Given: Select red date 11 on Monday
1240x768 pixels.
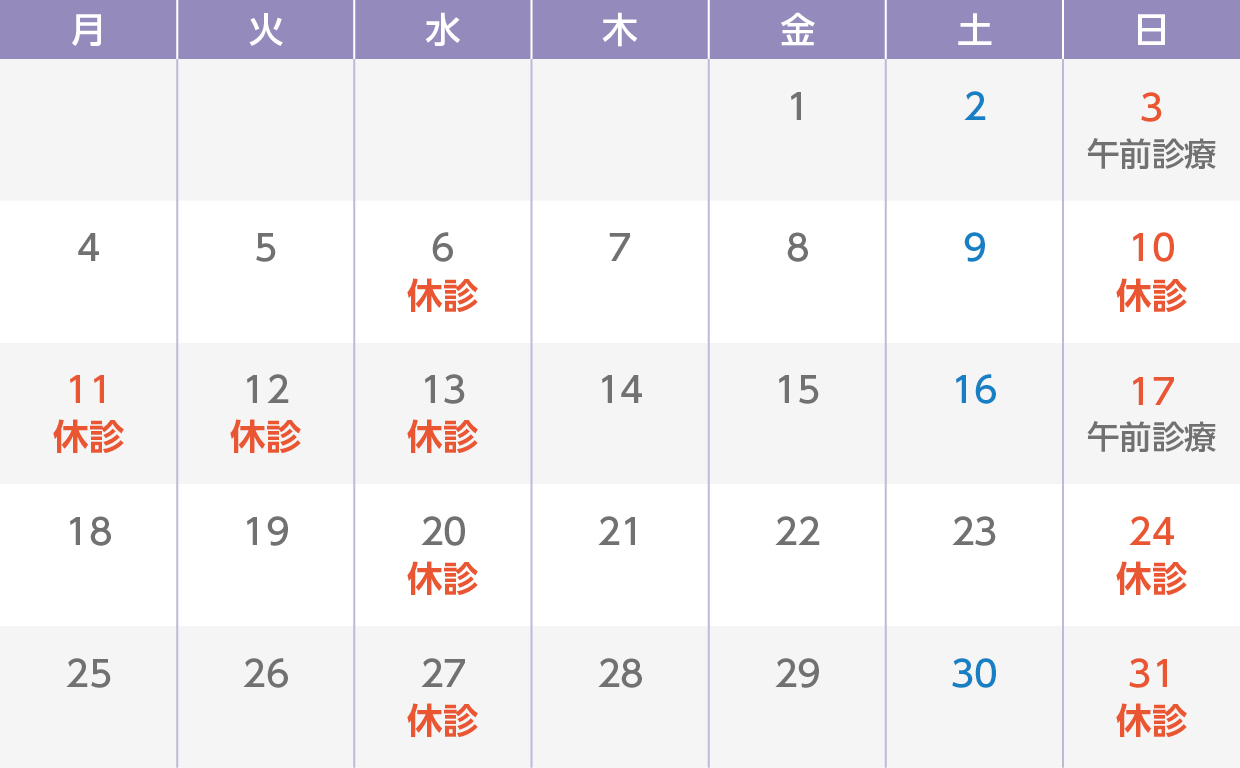Looking at the screenshot, I should click(88, 390).
